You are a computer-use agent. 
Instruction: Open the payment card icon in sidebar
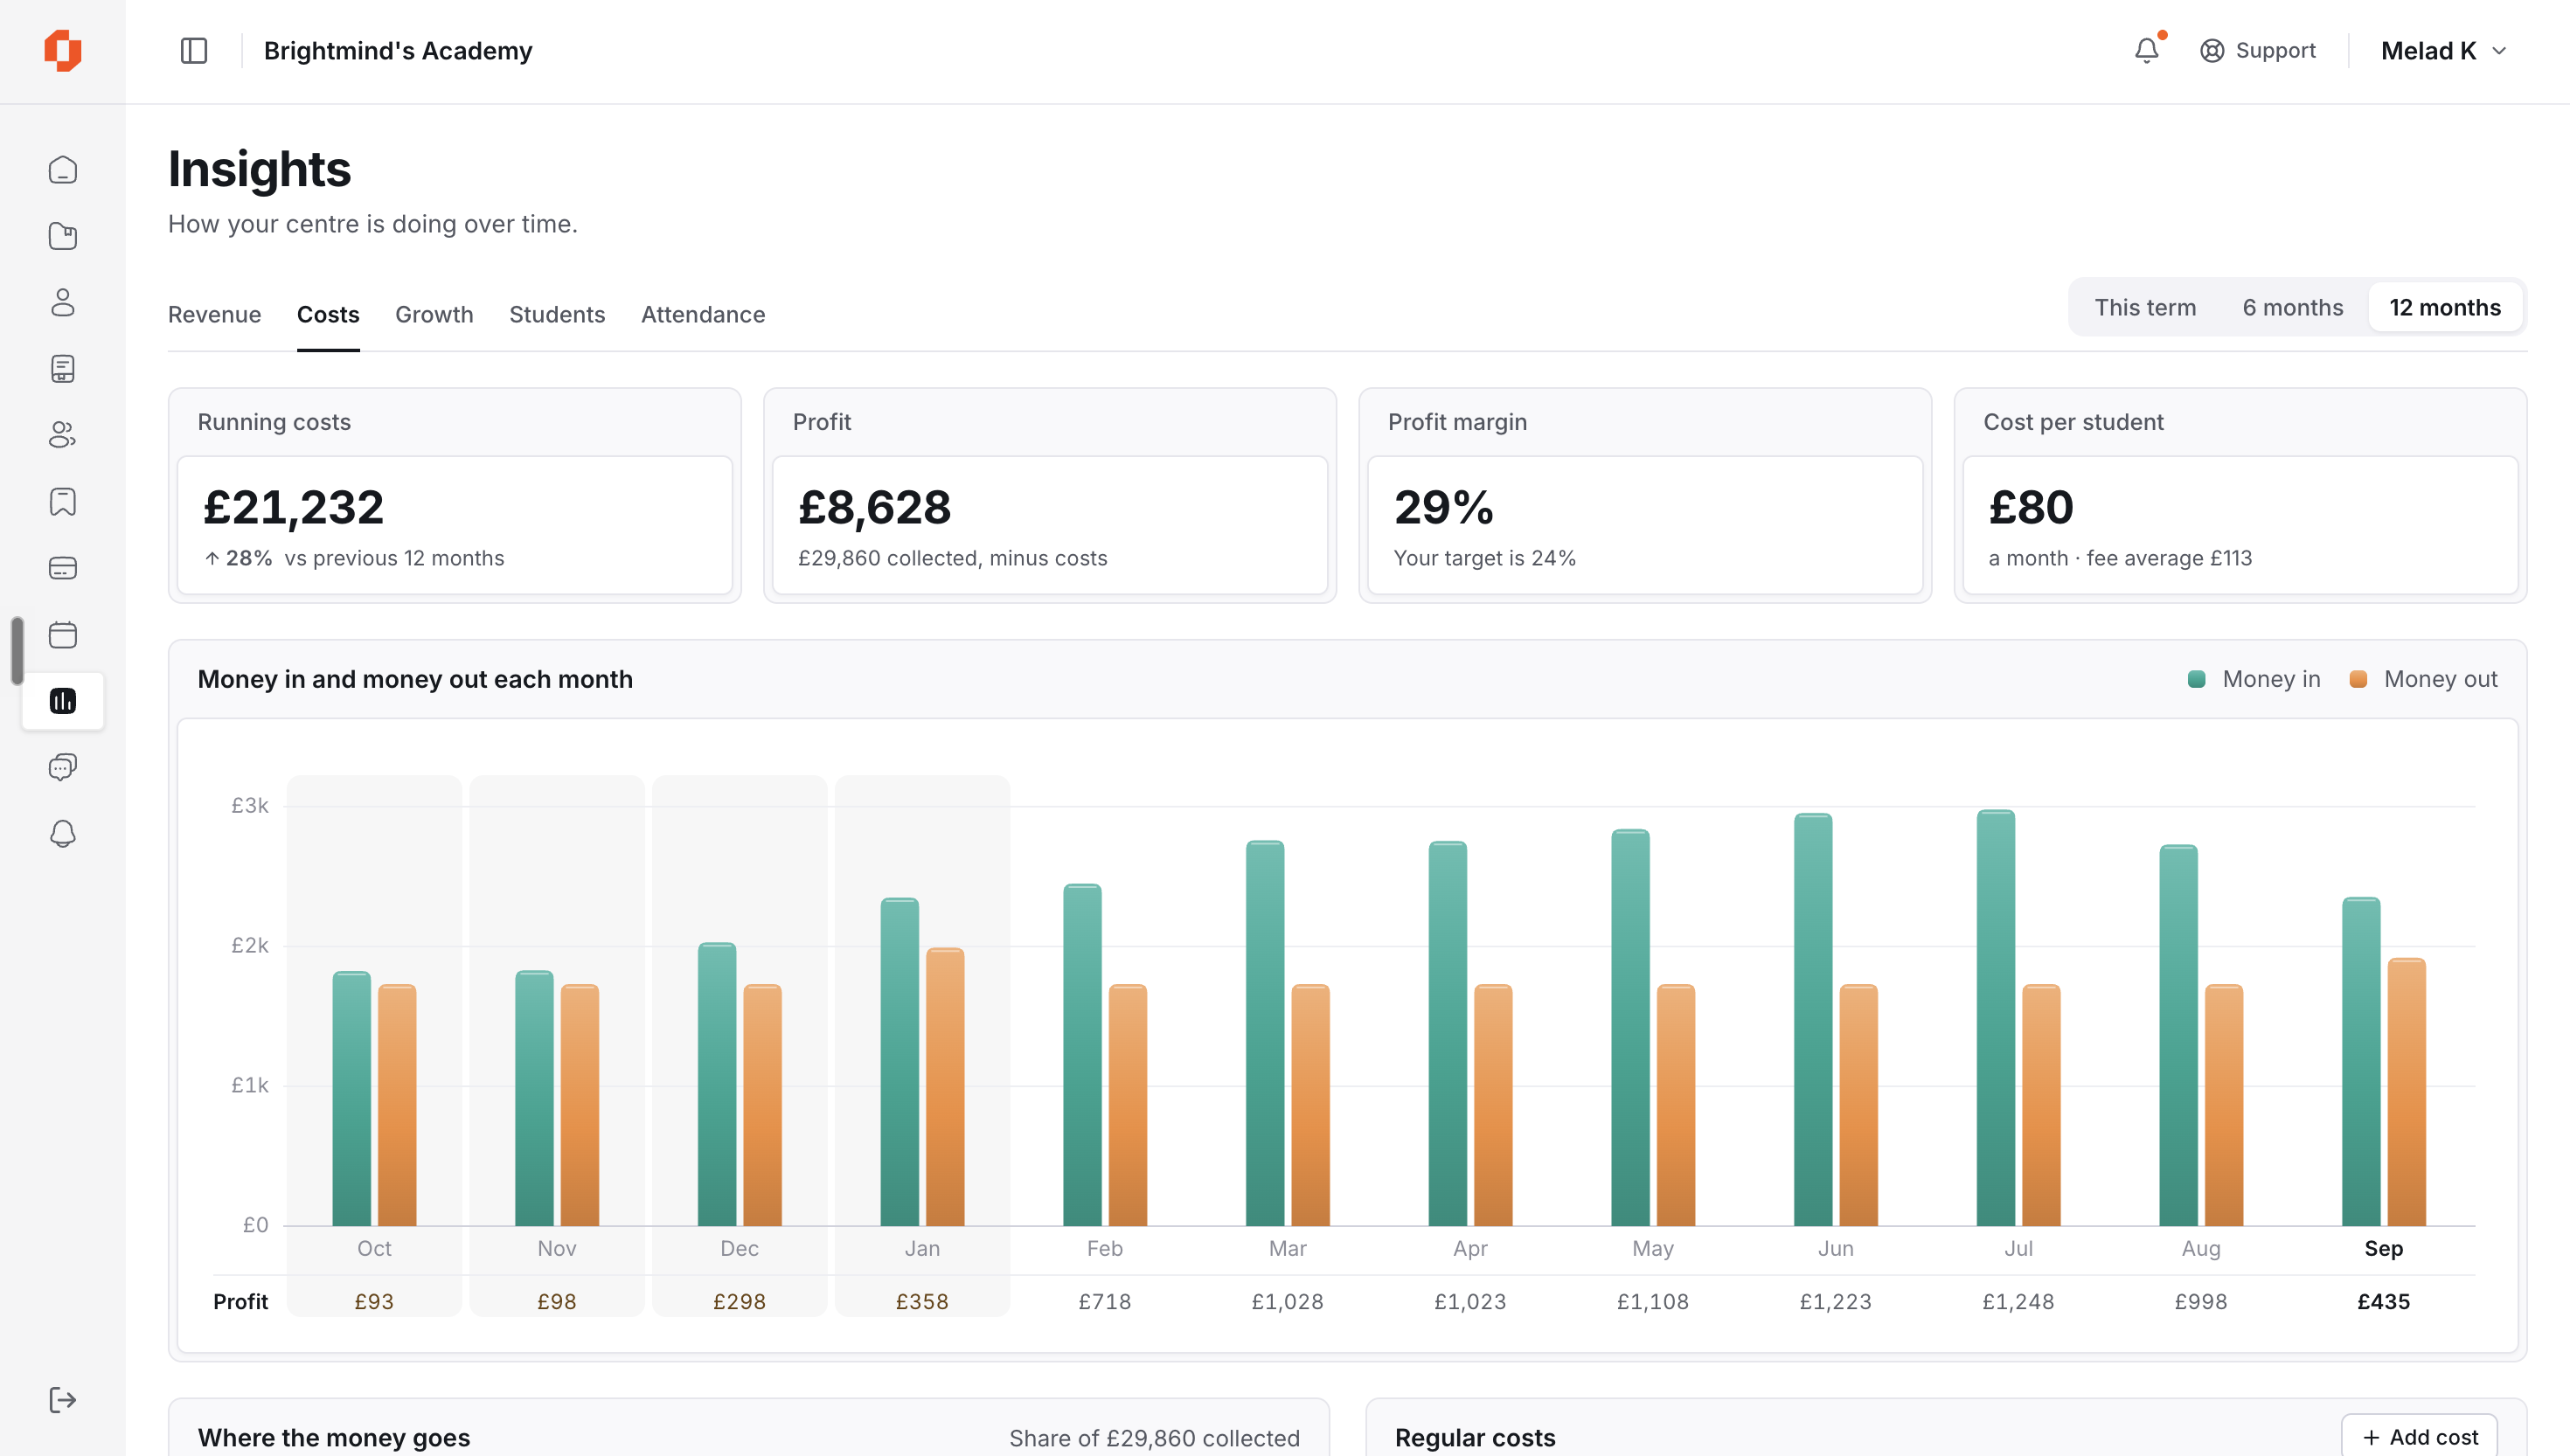click(x=62, y=568)
